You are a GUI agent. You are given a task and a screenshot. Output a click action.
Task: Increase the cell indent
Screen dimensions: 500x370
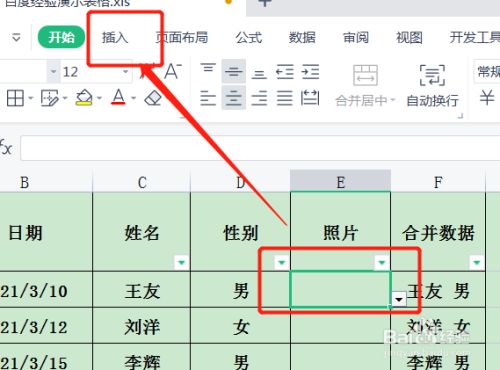coord(310,72)
